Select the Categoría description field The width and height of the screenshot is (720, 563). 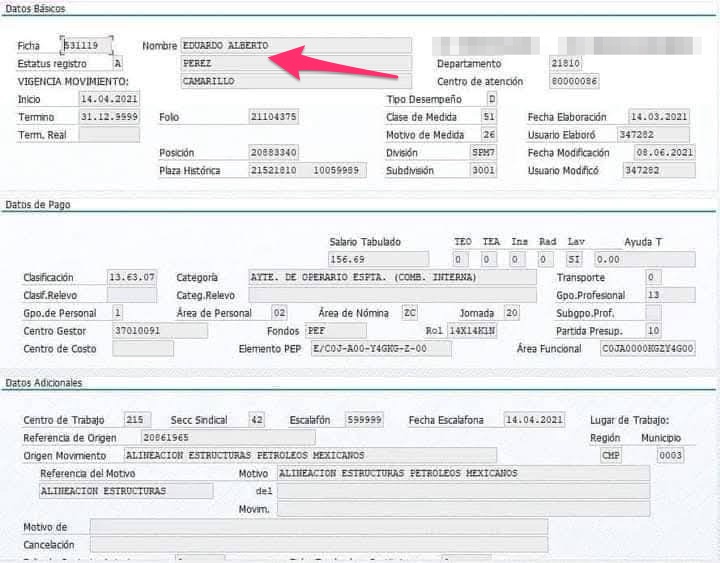391,277
